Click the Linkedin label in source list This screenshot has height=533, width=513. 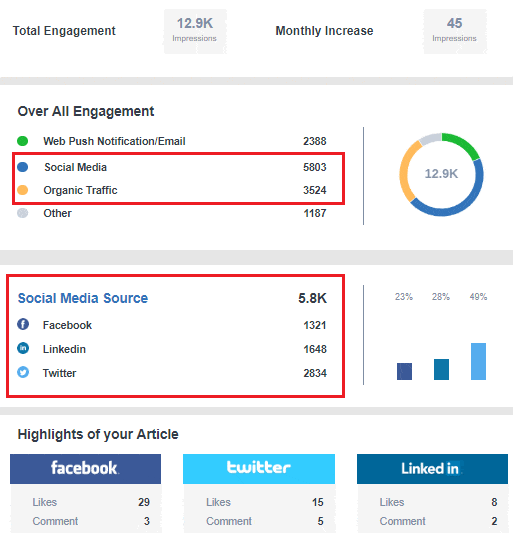tap(64, 349)
